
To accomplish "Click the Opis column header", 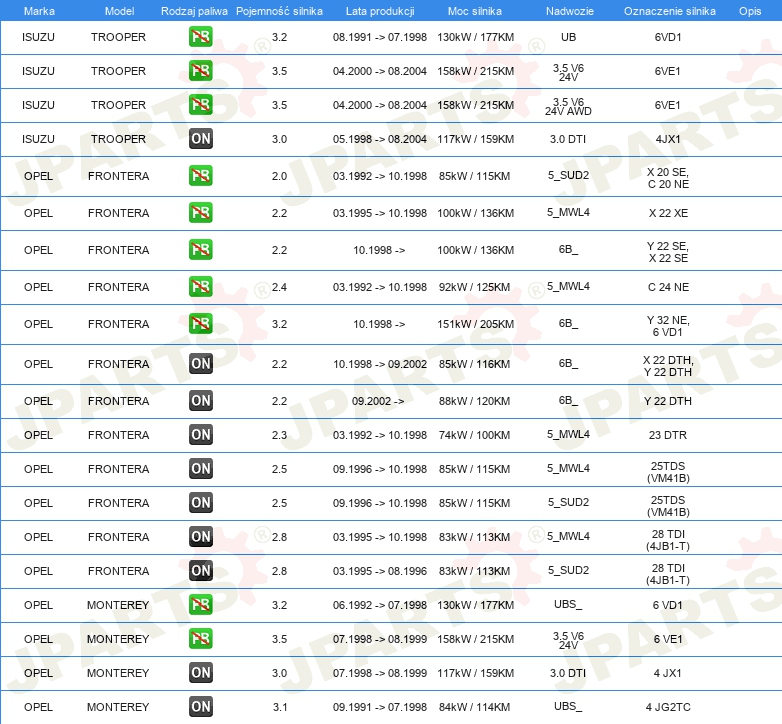I will [x=750, y=11].
